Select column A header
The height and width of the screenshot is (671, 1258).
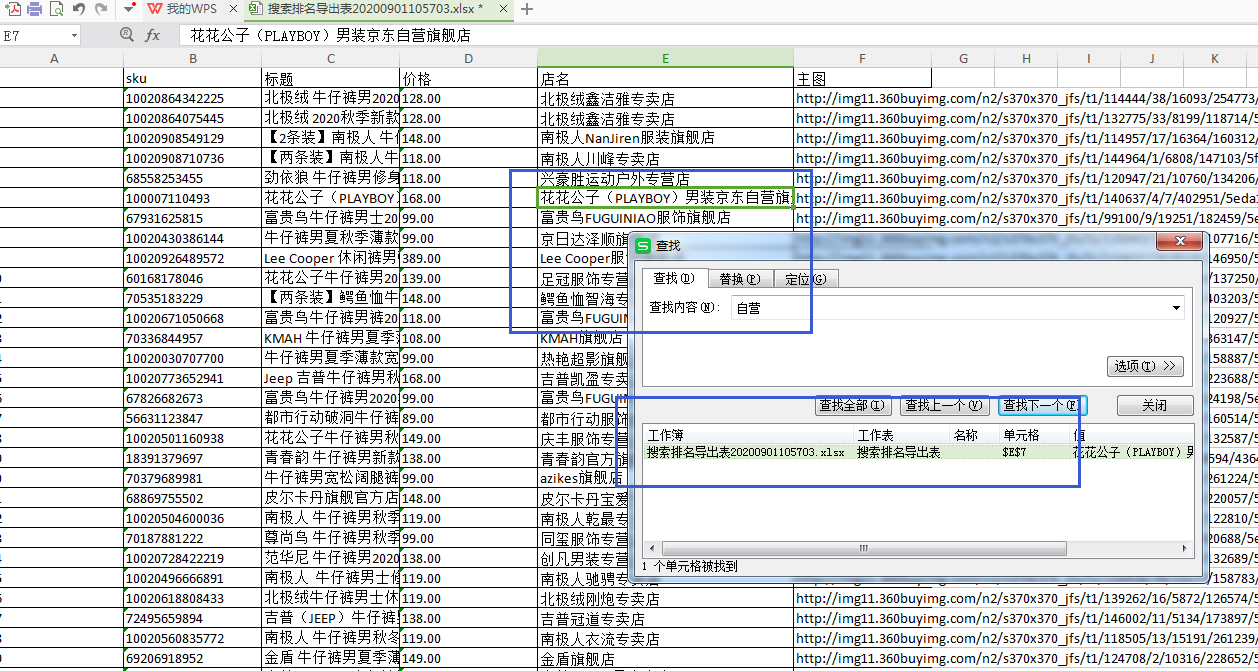click(x=54, y=59)
